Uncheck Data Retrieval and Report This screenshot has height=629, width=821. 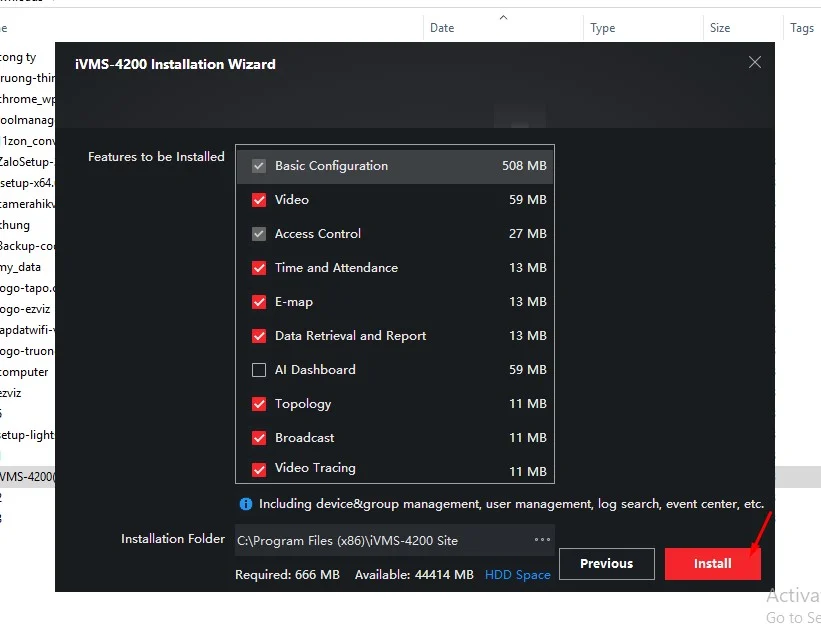coord(259,336)
